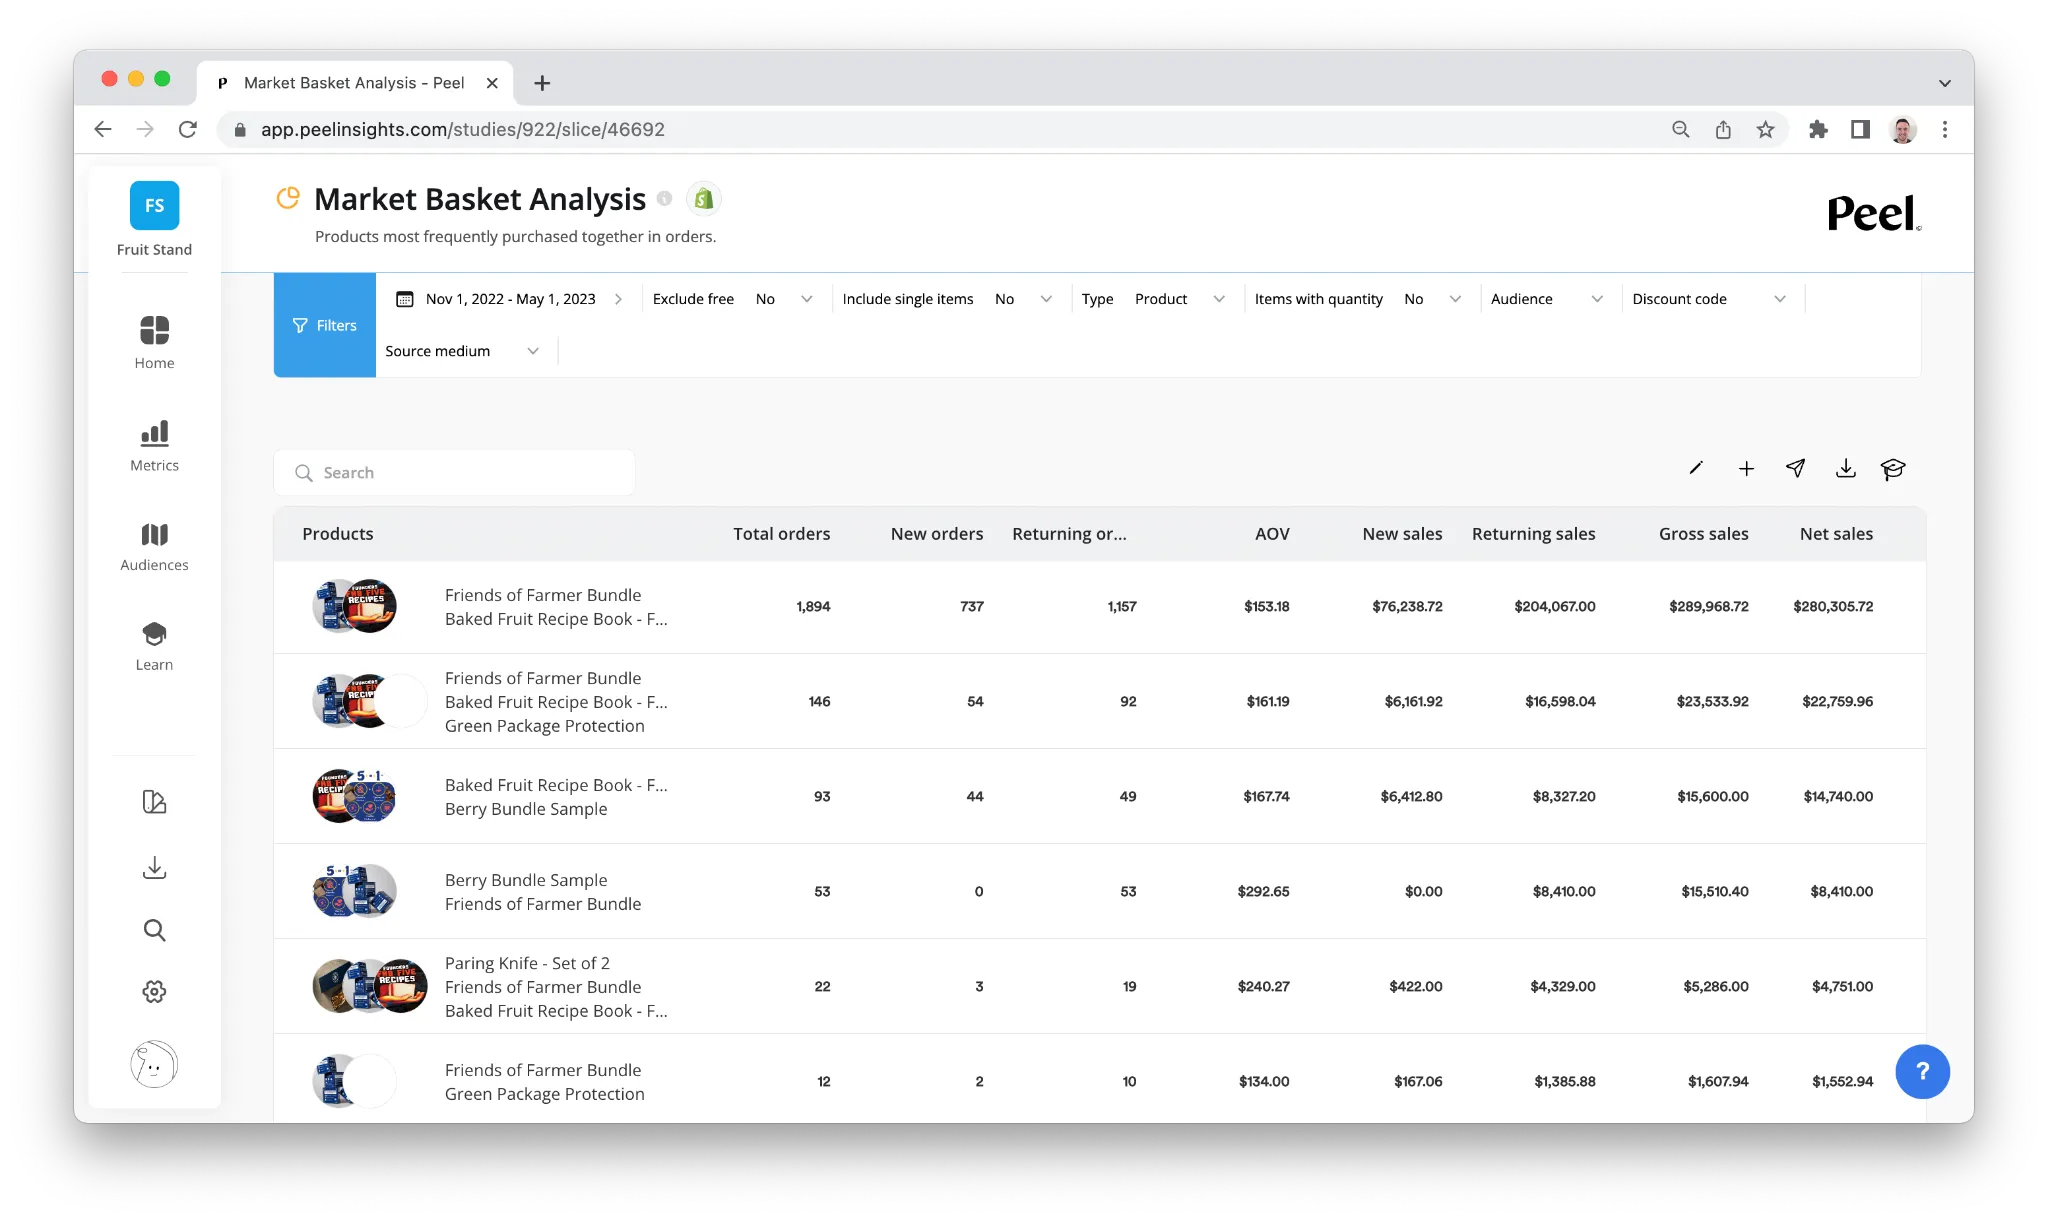Sort by Net sales column header

1836,534
